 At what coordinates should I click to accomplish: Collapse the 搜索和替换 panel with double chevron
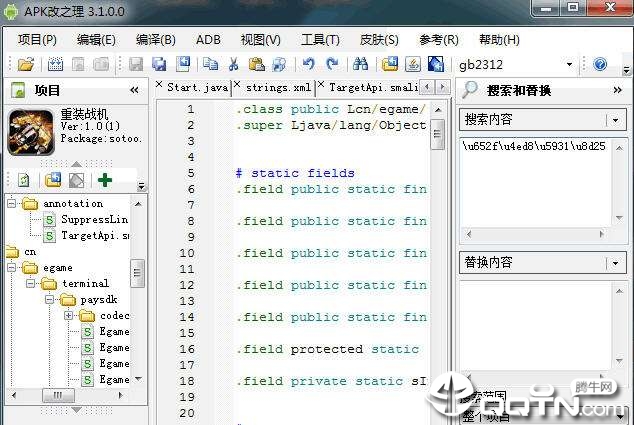[x=617, y=90]
